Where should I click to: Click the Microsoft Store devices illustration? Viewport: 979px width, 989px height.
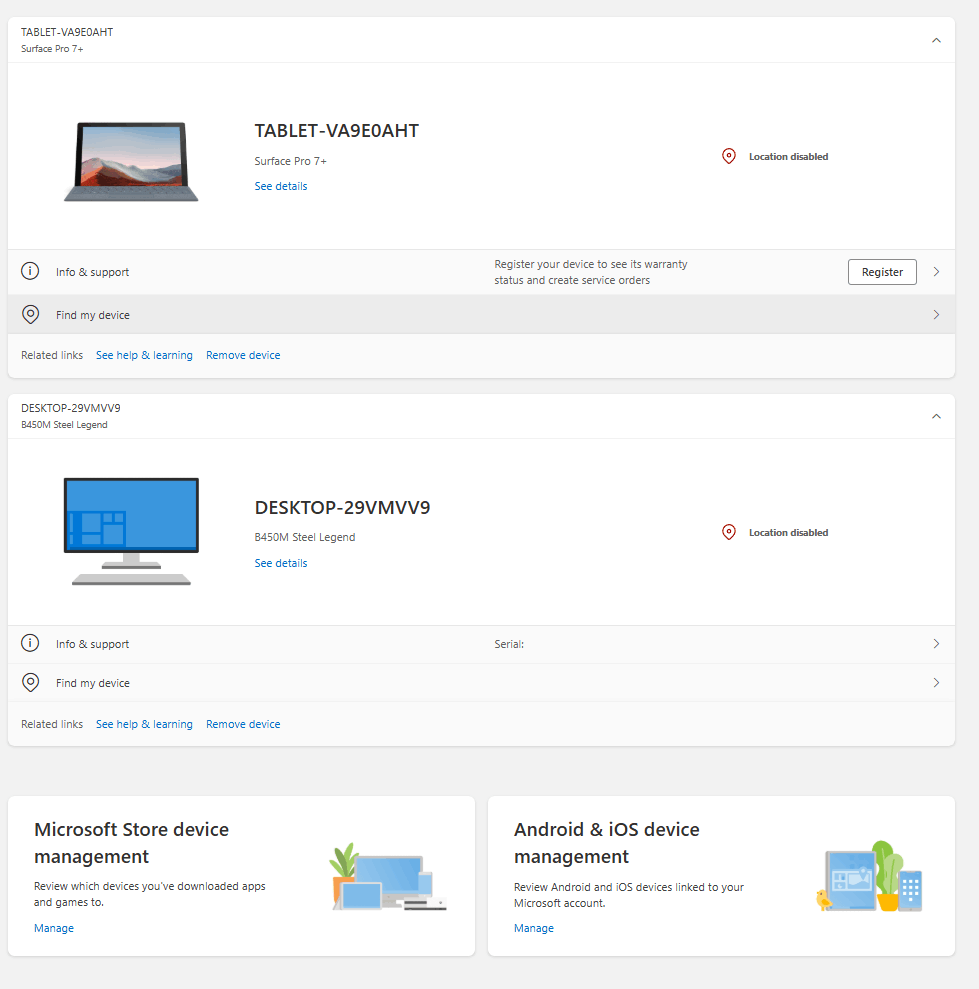(x=388, y=877)
